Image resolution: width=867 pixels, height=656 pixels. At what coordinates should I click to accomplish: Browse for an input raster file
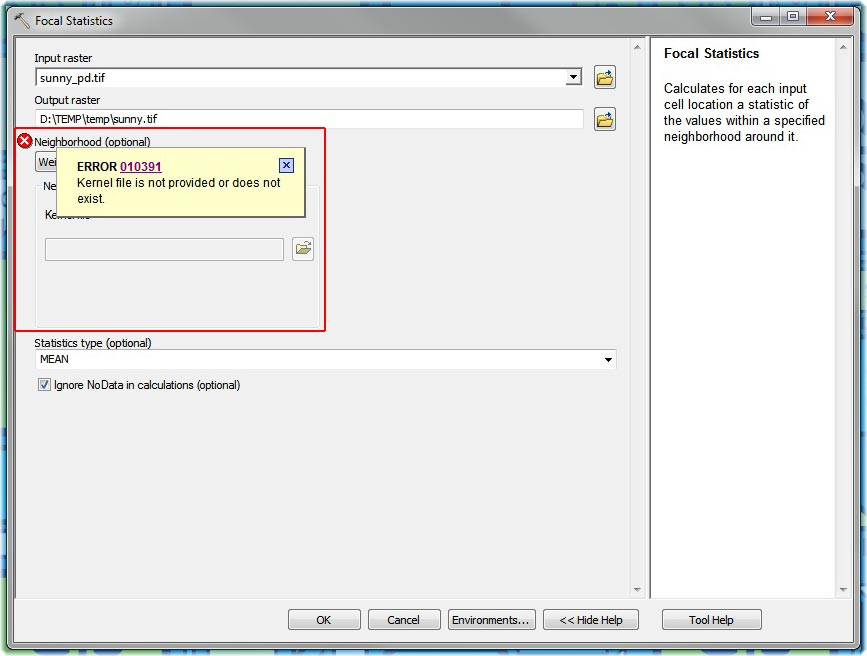(x=604, y=77)
